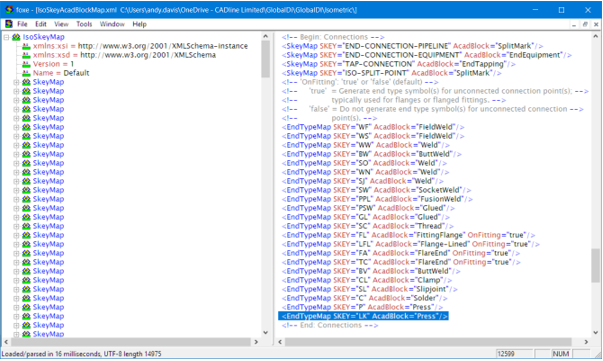The width and height of the screenshot is (603, 361).
Task: Click the EndTypeMap SKEY="SC" Thread line
Action: coord(368,226)
